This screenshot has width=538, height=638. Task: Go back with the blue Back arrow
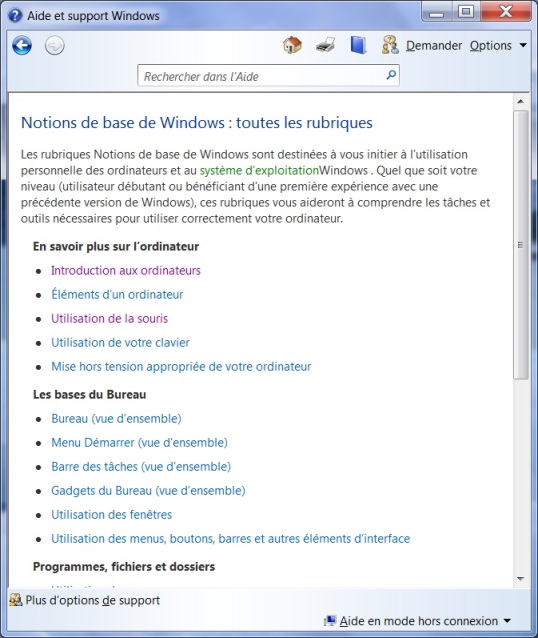pyautogui.click(x=22, y=45)
